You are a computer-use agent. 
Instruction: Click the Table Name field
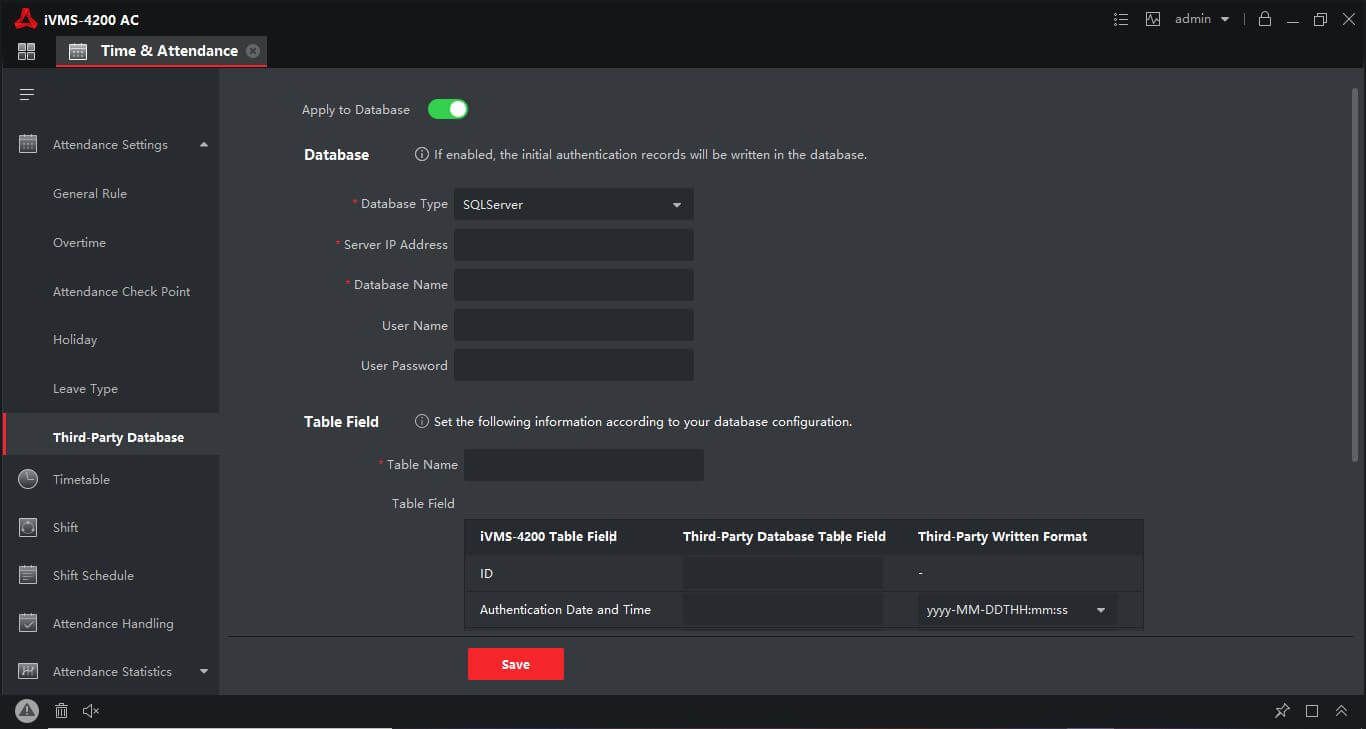[x=584, y=465]
